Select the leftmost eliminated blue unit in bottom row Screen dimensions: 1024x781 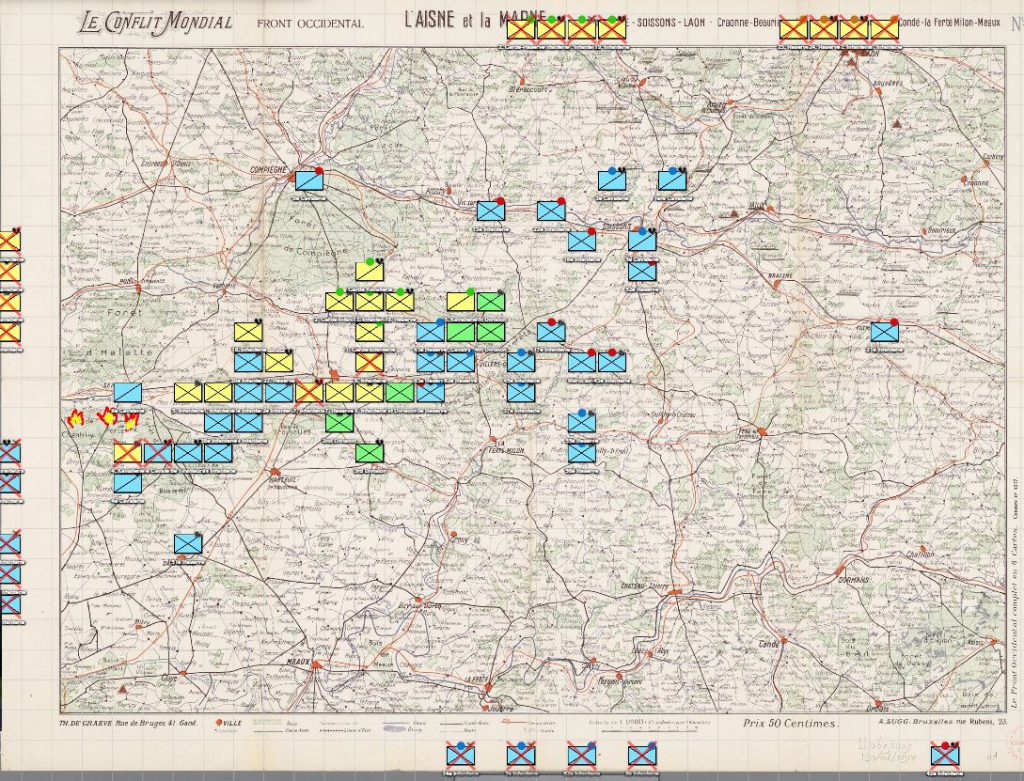tap(460, 754)
